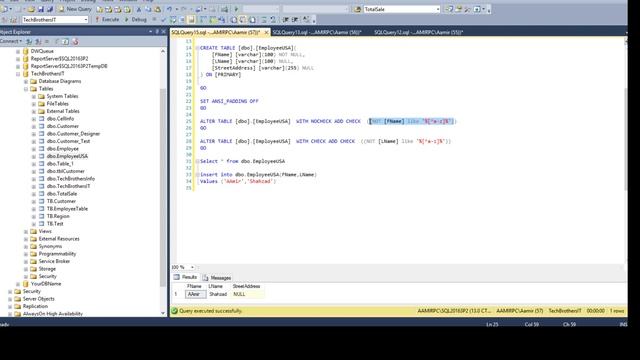The width and height of the screenshot is (640, 360).
Task: Expand the Programmability folder
Action: [x=26, y=254]
